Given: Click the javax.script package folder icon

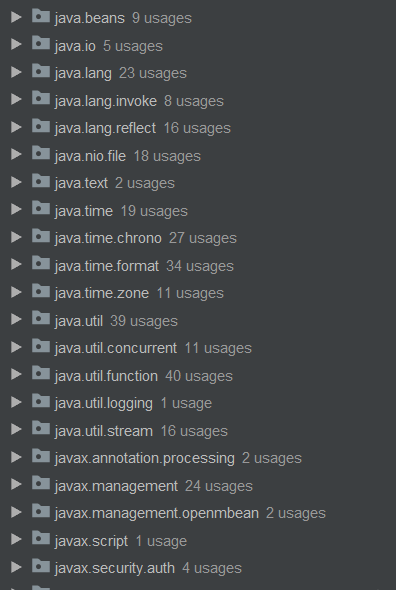Looking at the screenshot, I should pyautogui.click(x=41, y=539).
